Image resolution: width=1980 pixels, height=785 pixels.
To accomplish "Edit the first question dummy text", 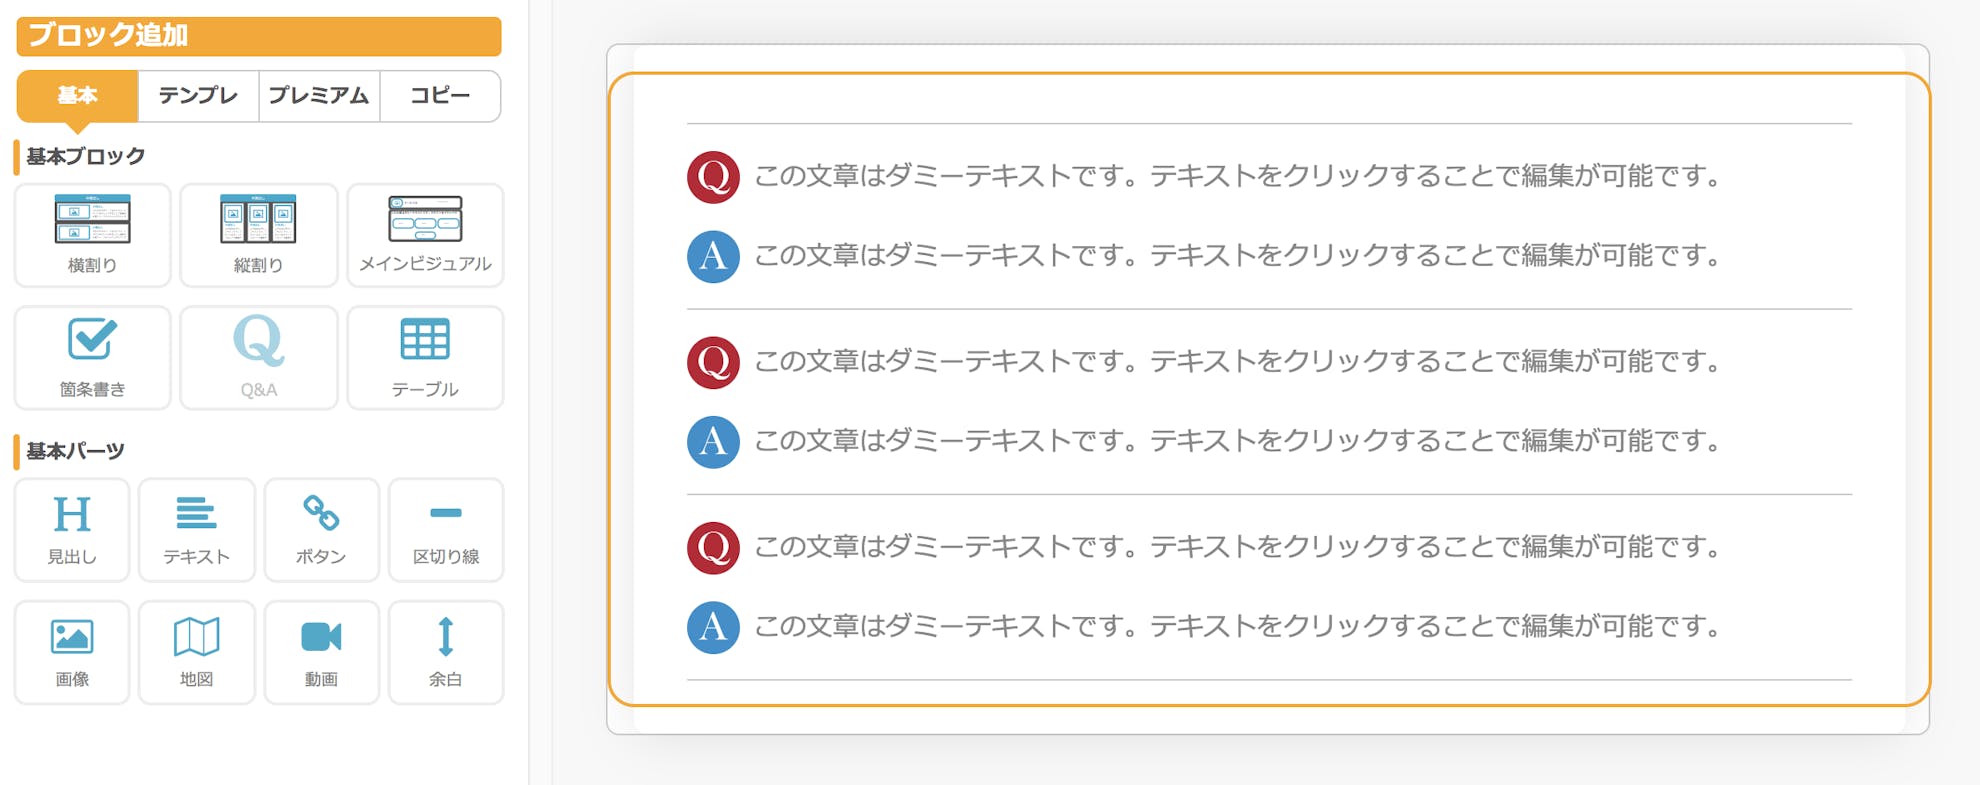I will [x=1238, y=176].
